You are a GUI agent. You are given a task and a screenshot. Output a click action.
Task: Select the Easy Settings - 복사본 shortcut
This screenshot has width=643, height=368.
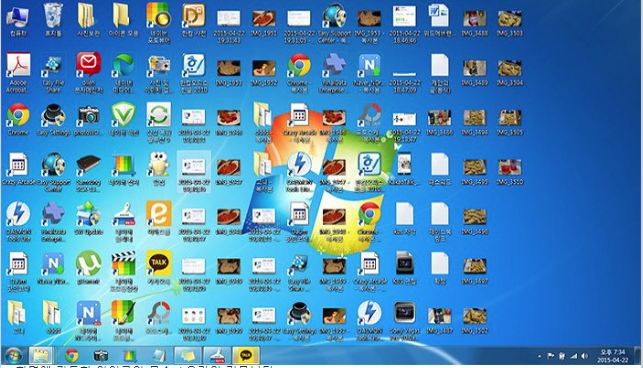[x=299, y=321]
